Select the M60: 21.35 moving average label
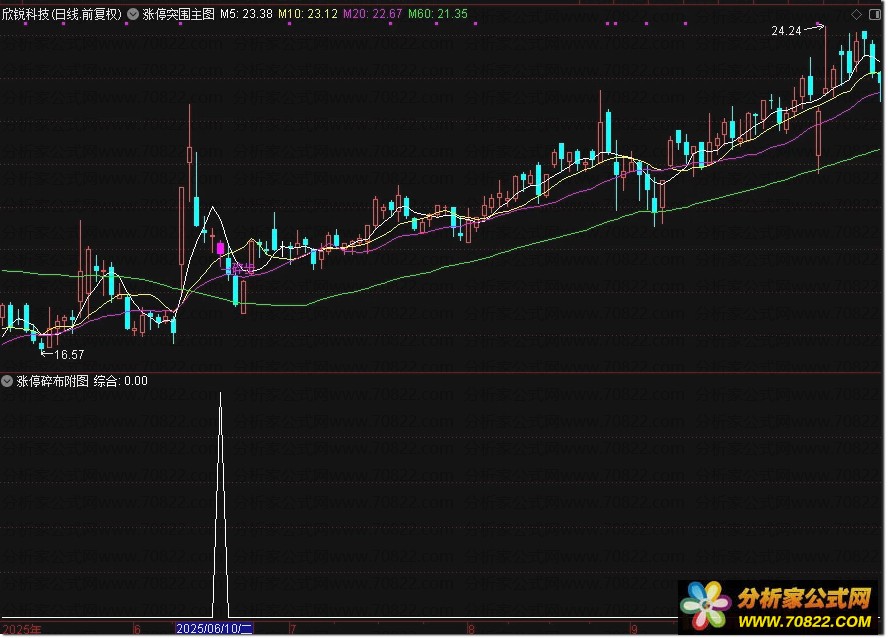This screenshot has height=638, width=888. [438, 14]
